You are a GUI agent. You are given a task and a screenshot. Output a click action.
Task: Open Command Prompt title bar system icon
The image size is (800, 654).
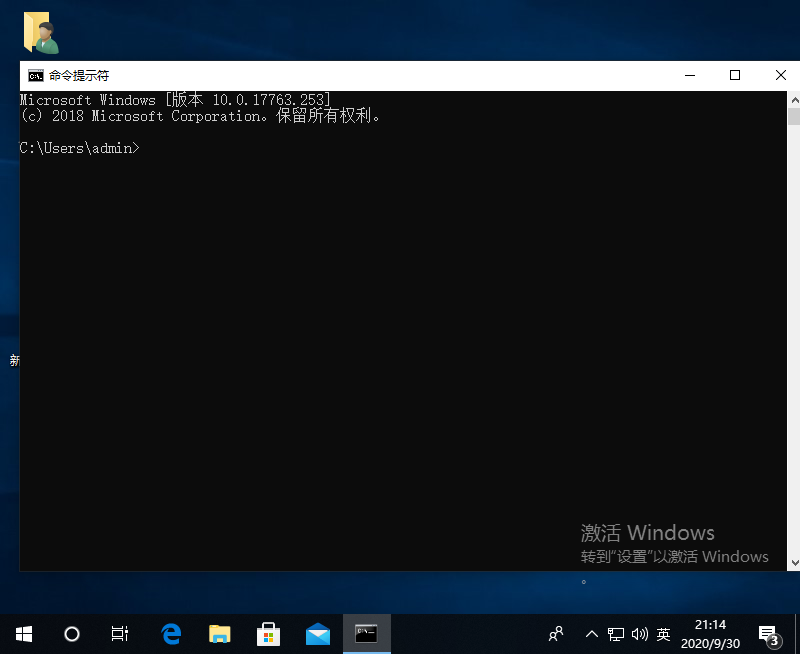[x=36, y=76]
